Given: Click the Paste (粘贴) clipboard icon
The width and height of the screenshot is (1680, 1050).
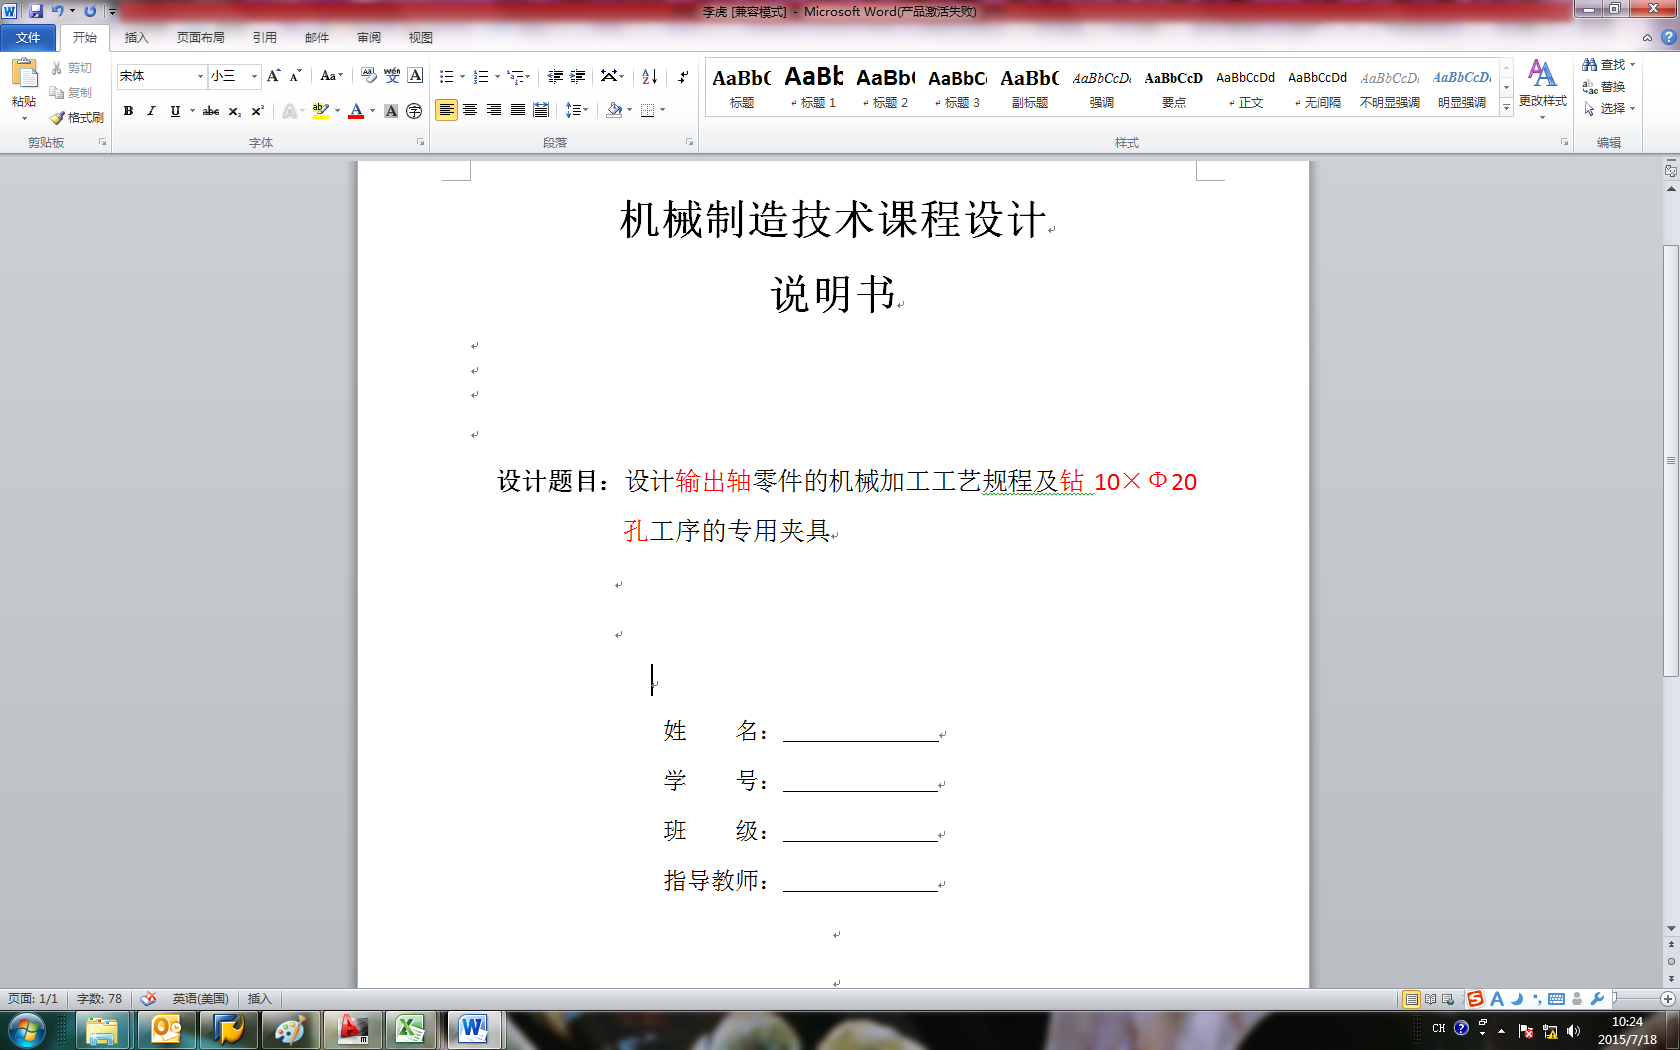Looking at the screenshot, I should (24, 73).
